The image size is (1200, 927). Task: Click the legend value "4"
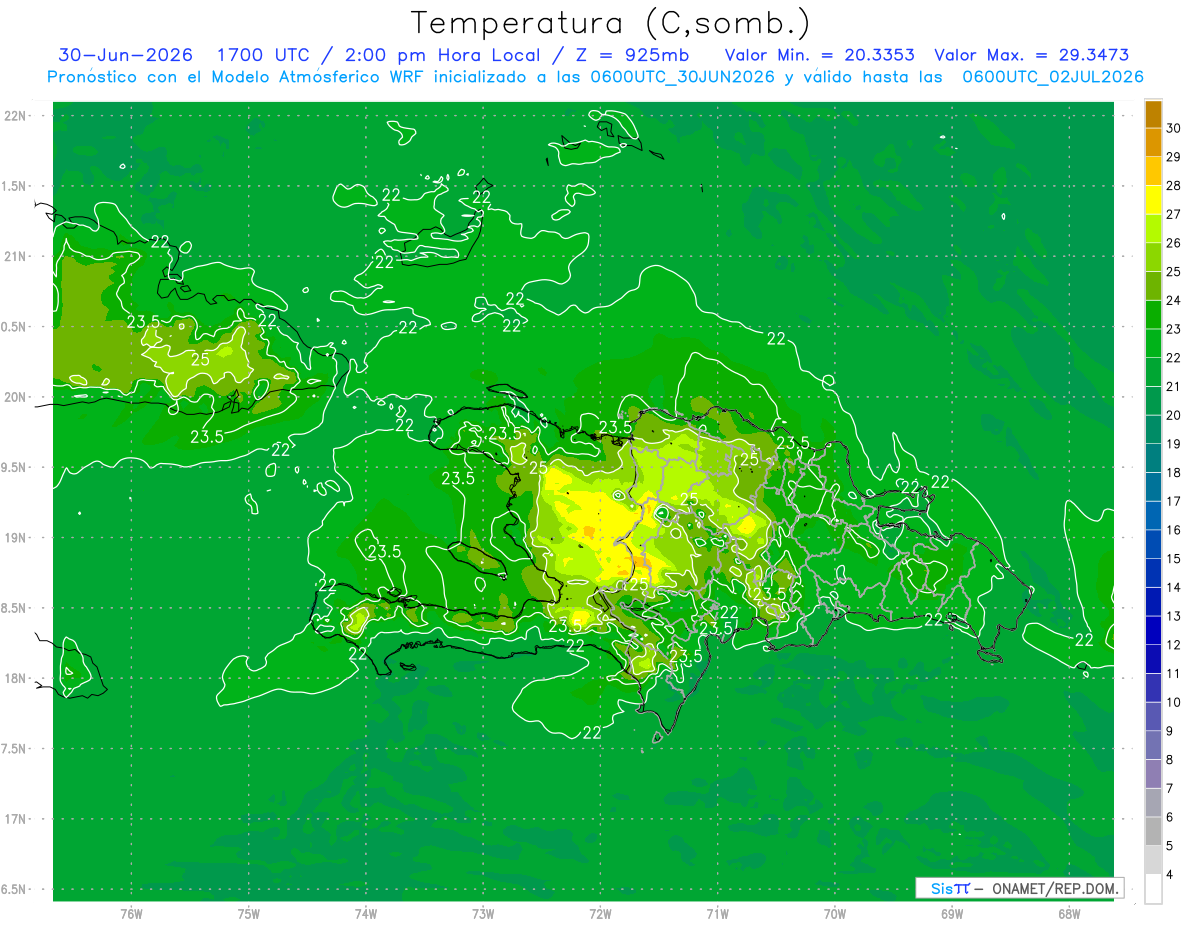[1171, 874]
